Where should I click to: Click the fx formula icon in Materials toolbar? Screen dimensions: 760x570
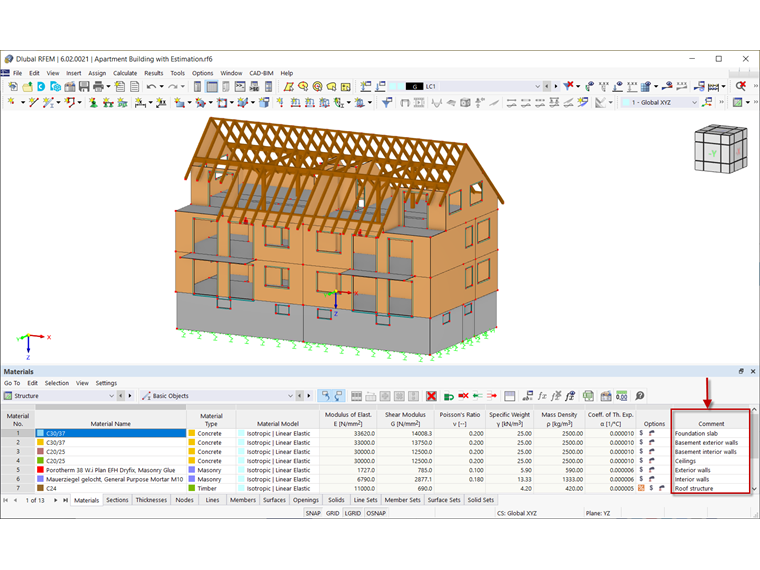(x=542, y=396)
